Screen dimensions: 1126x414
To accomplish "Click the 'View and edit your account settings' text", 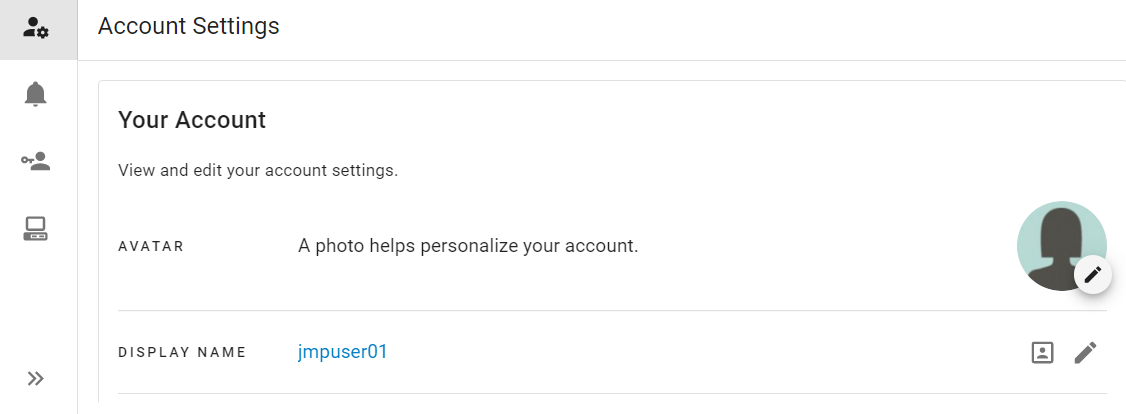I will click(258, 170).
